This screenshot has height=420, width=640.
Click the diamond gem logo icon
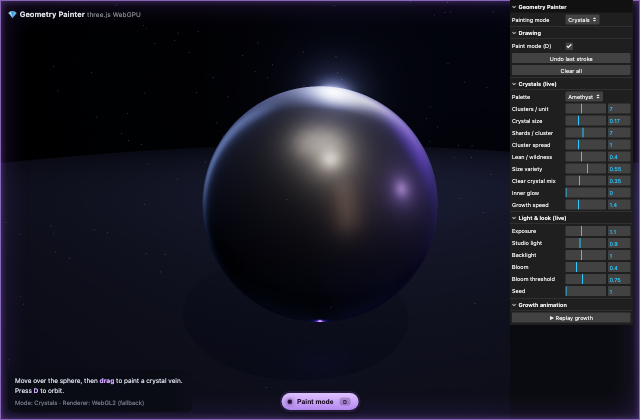[x=12, y=14]
